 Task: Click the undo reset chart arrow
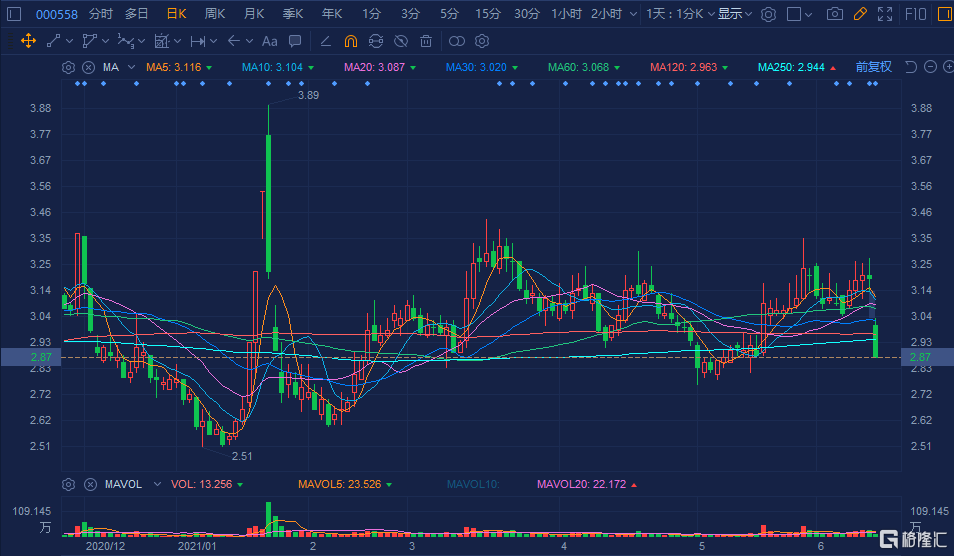coord(911,67)
